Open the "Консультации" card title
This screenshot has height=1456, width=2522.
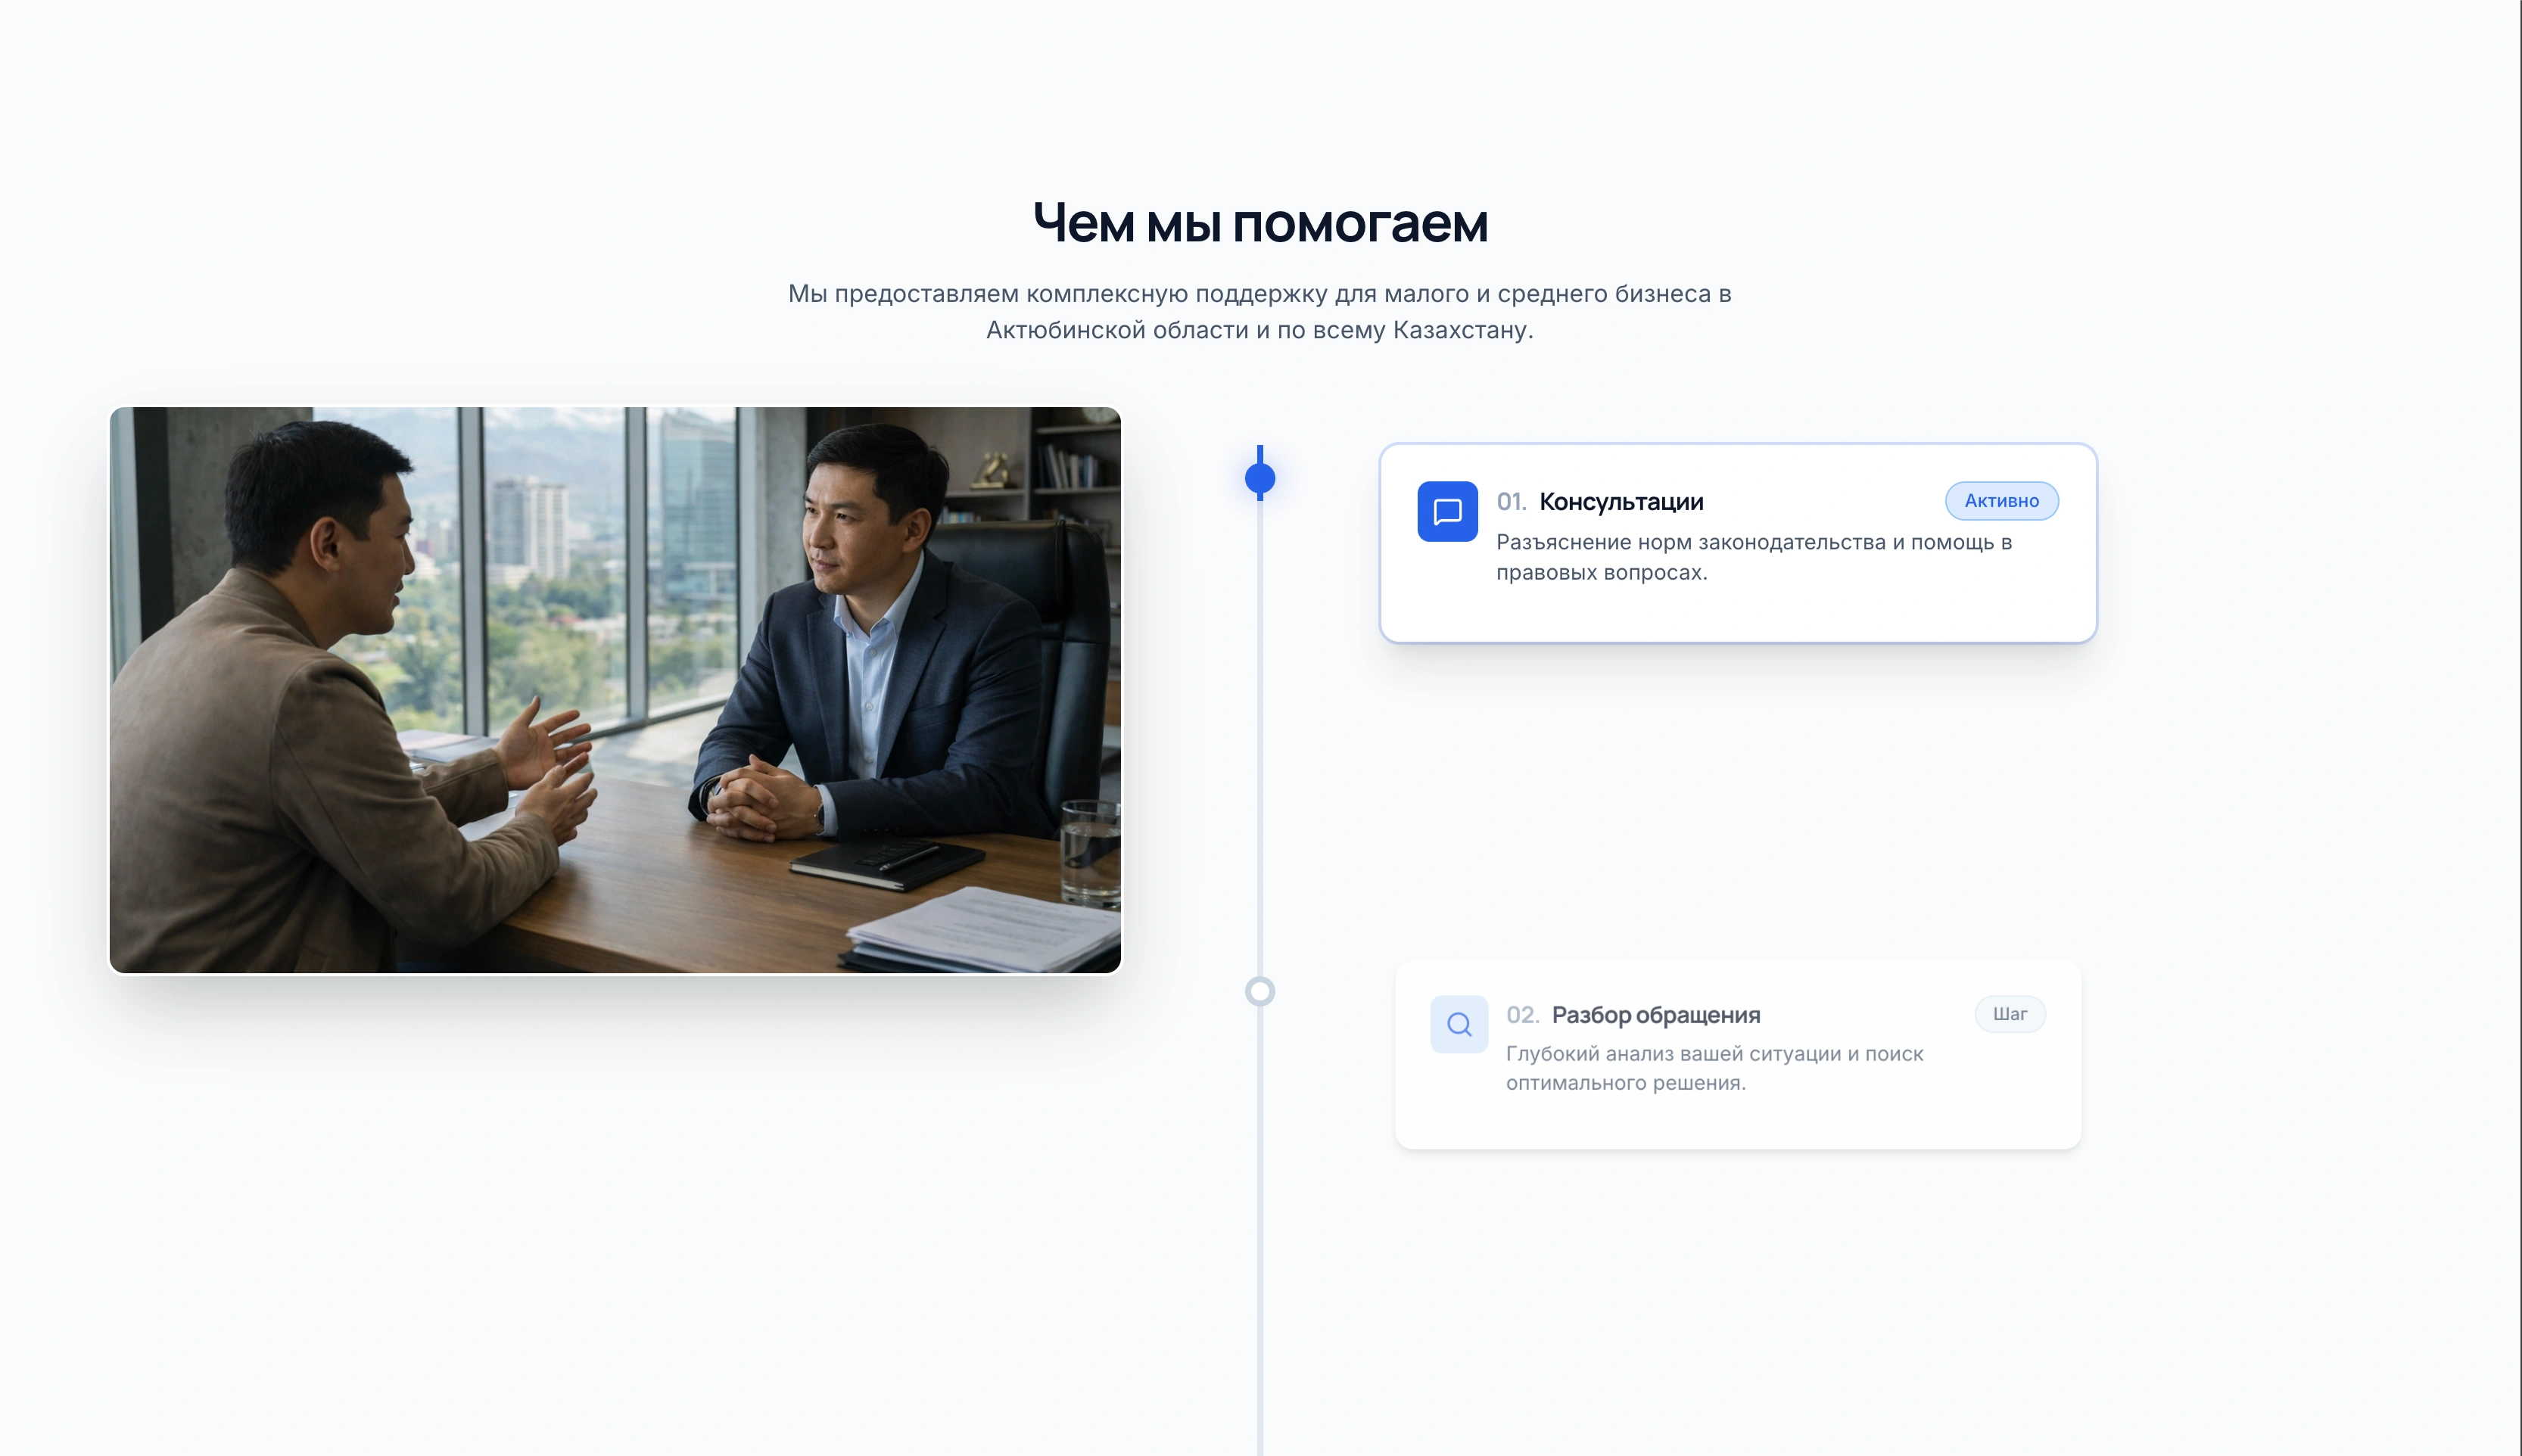pyautogui.click(x=1621, y=502)
